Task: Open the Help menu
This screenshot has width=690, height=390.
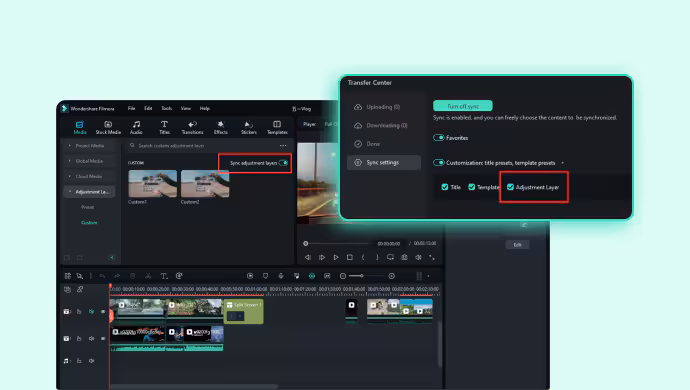Action: click(205, 108)
